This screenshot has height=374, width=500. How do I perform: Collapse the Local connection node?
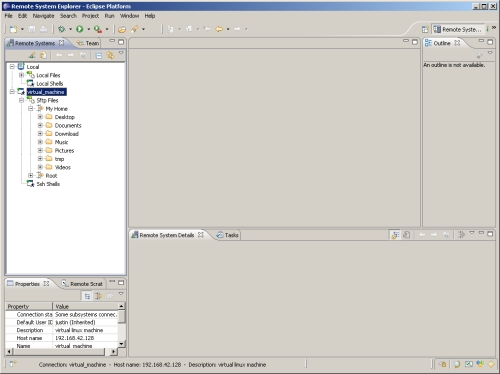[12, 67]
